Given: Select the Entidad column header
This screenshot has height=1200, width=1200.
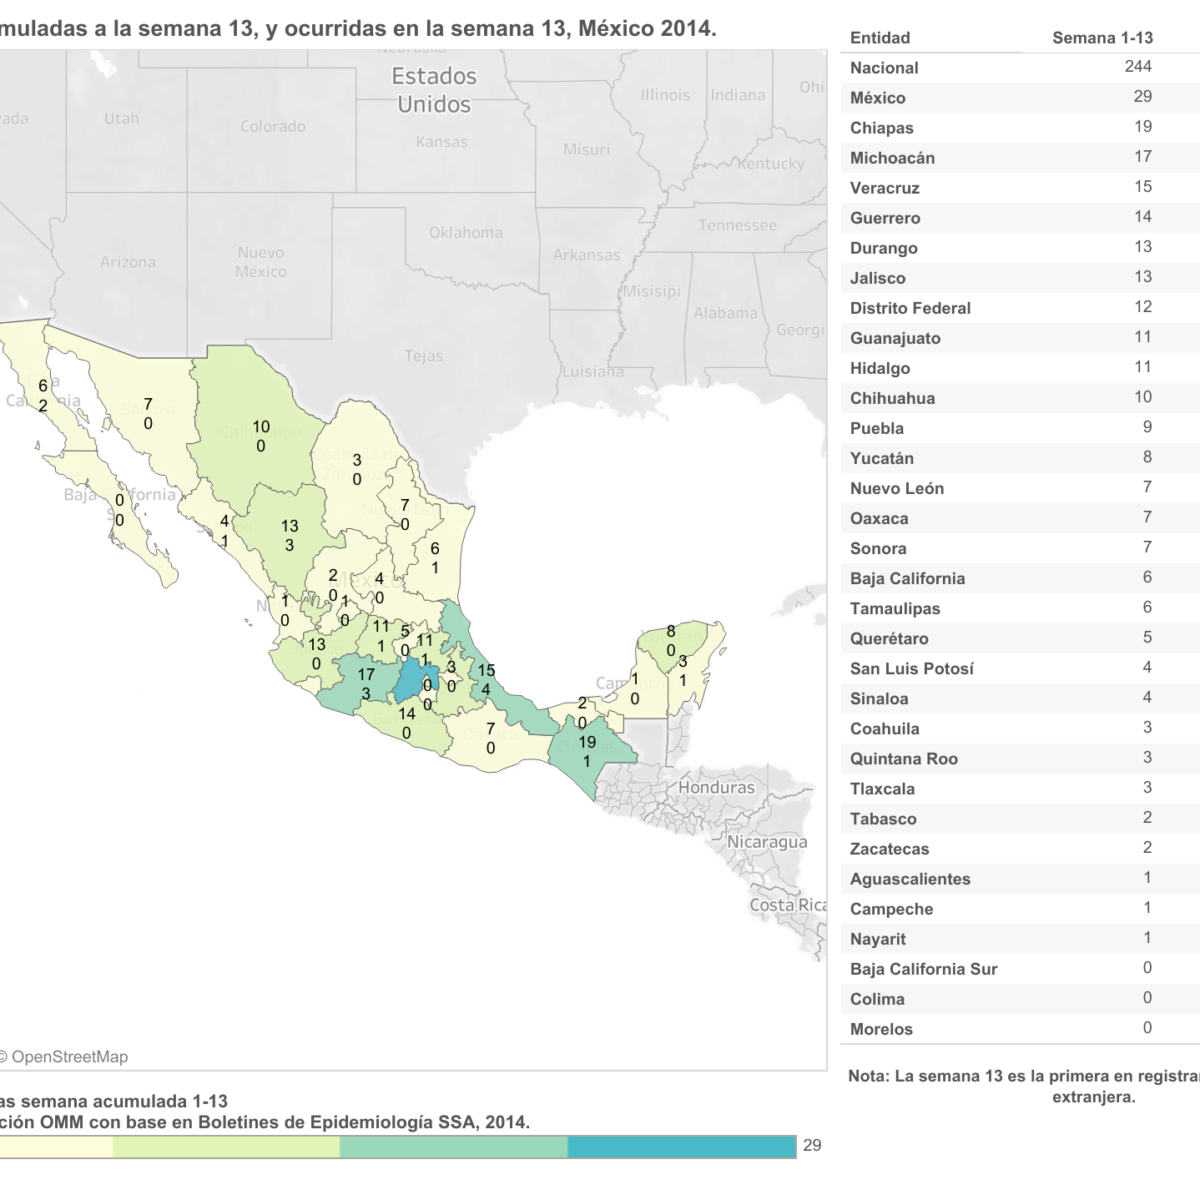Looking at the screenshot, I should click(880, 38).
